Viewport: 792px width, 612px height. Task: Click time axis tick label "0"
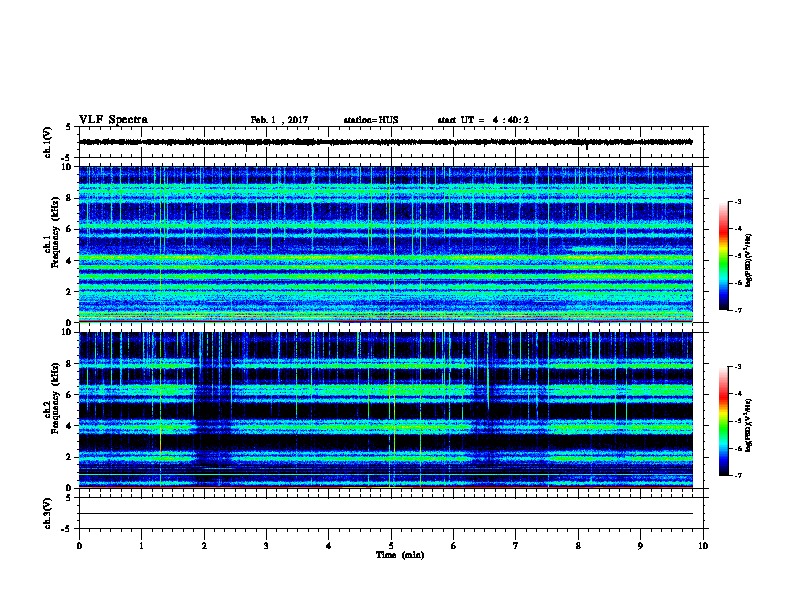point(79,546)
